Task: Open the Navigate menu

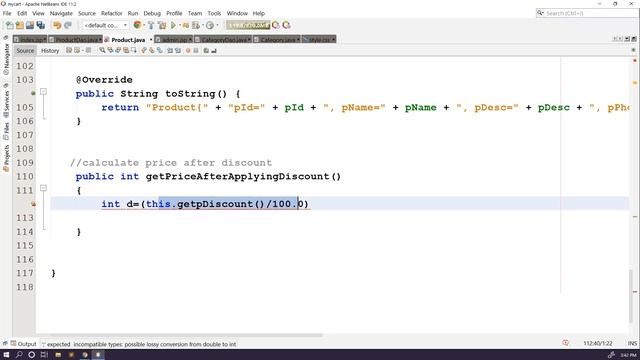Action: click(x=61, y=13)
